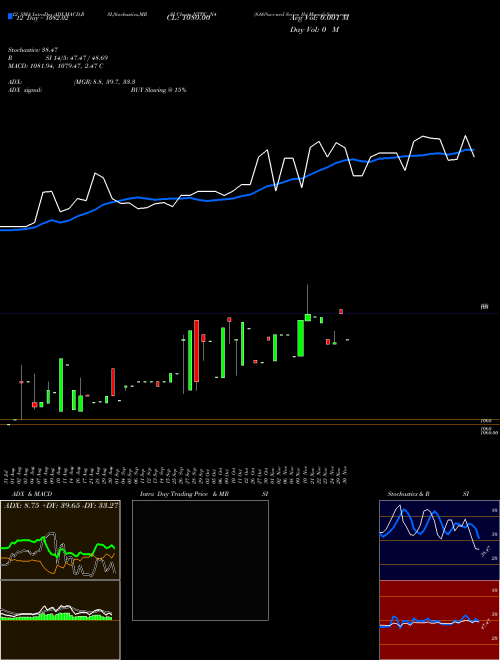This screenshot has height=660, width=500.
Task: Click the last red candle above resistance line
Action: [x=341, y=311]
